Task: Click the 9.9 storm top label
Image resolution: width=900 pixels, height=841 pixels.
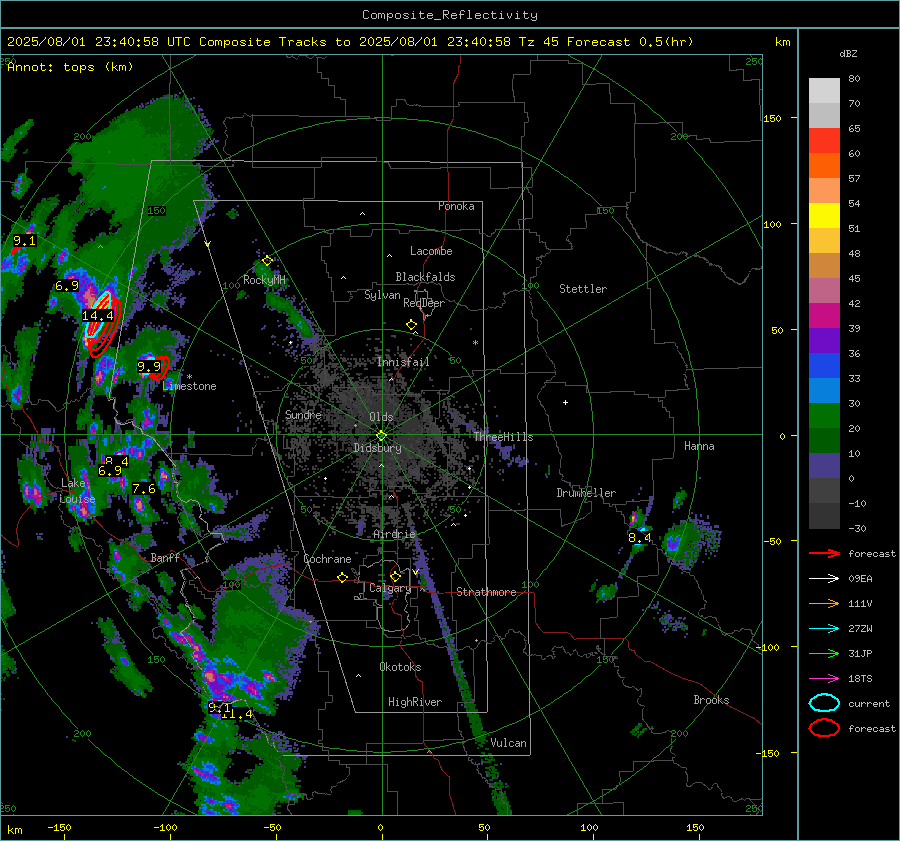Action: coord(149,366)
